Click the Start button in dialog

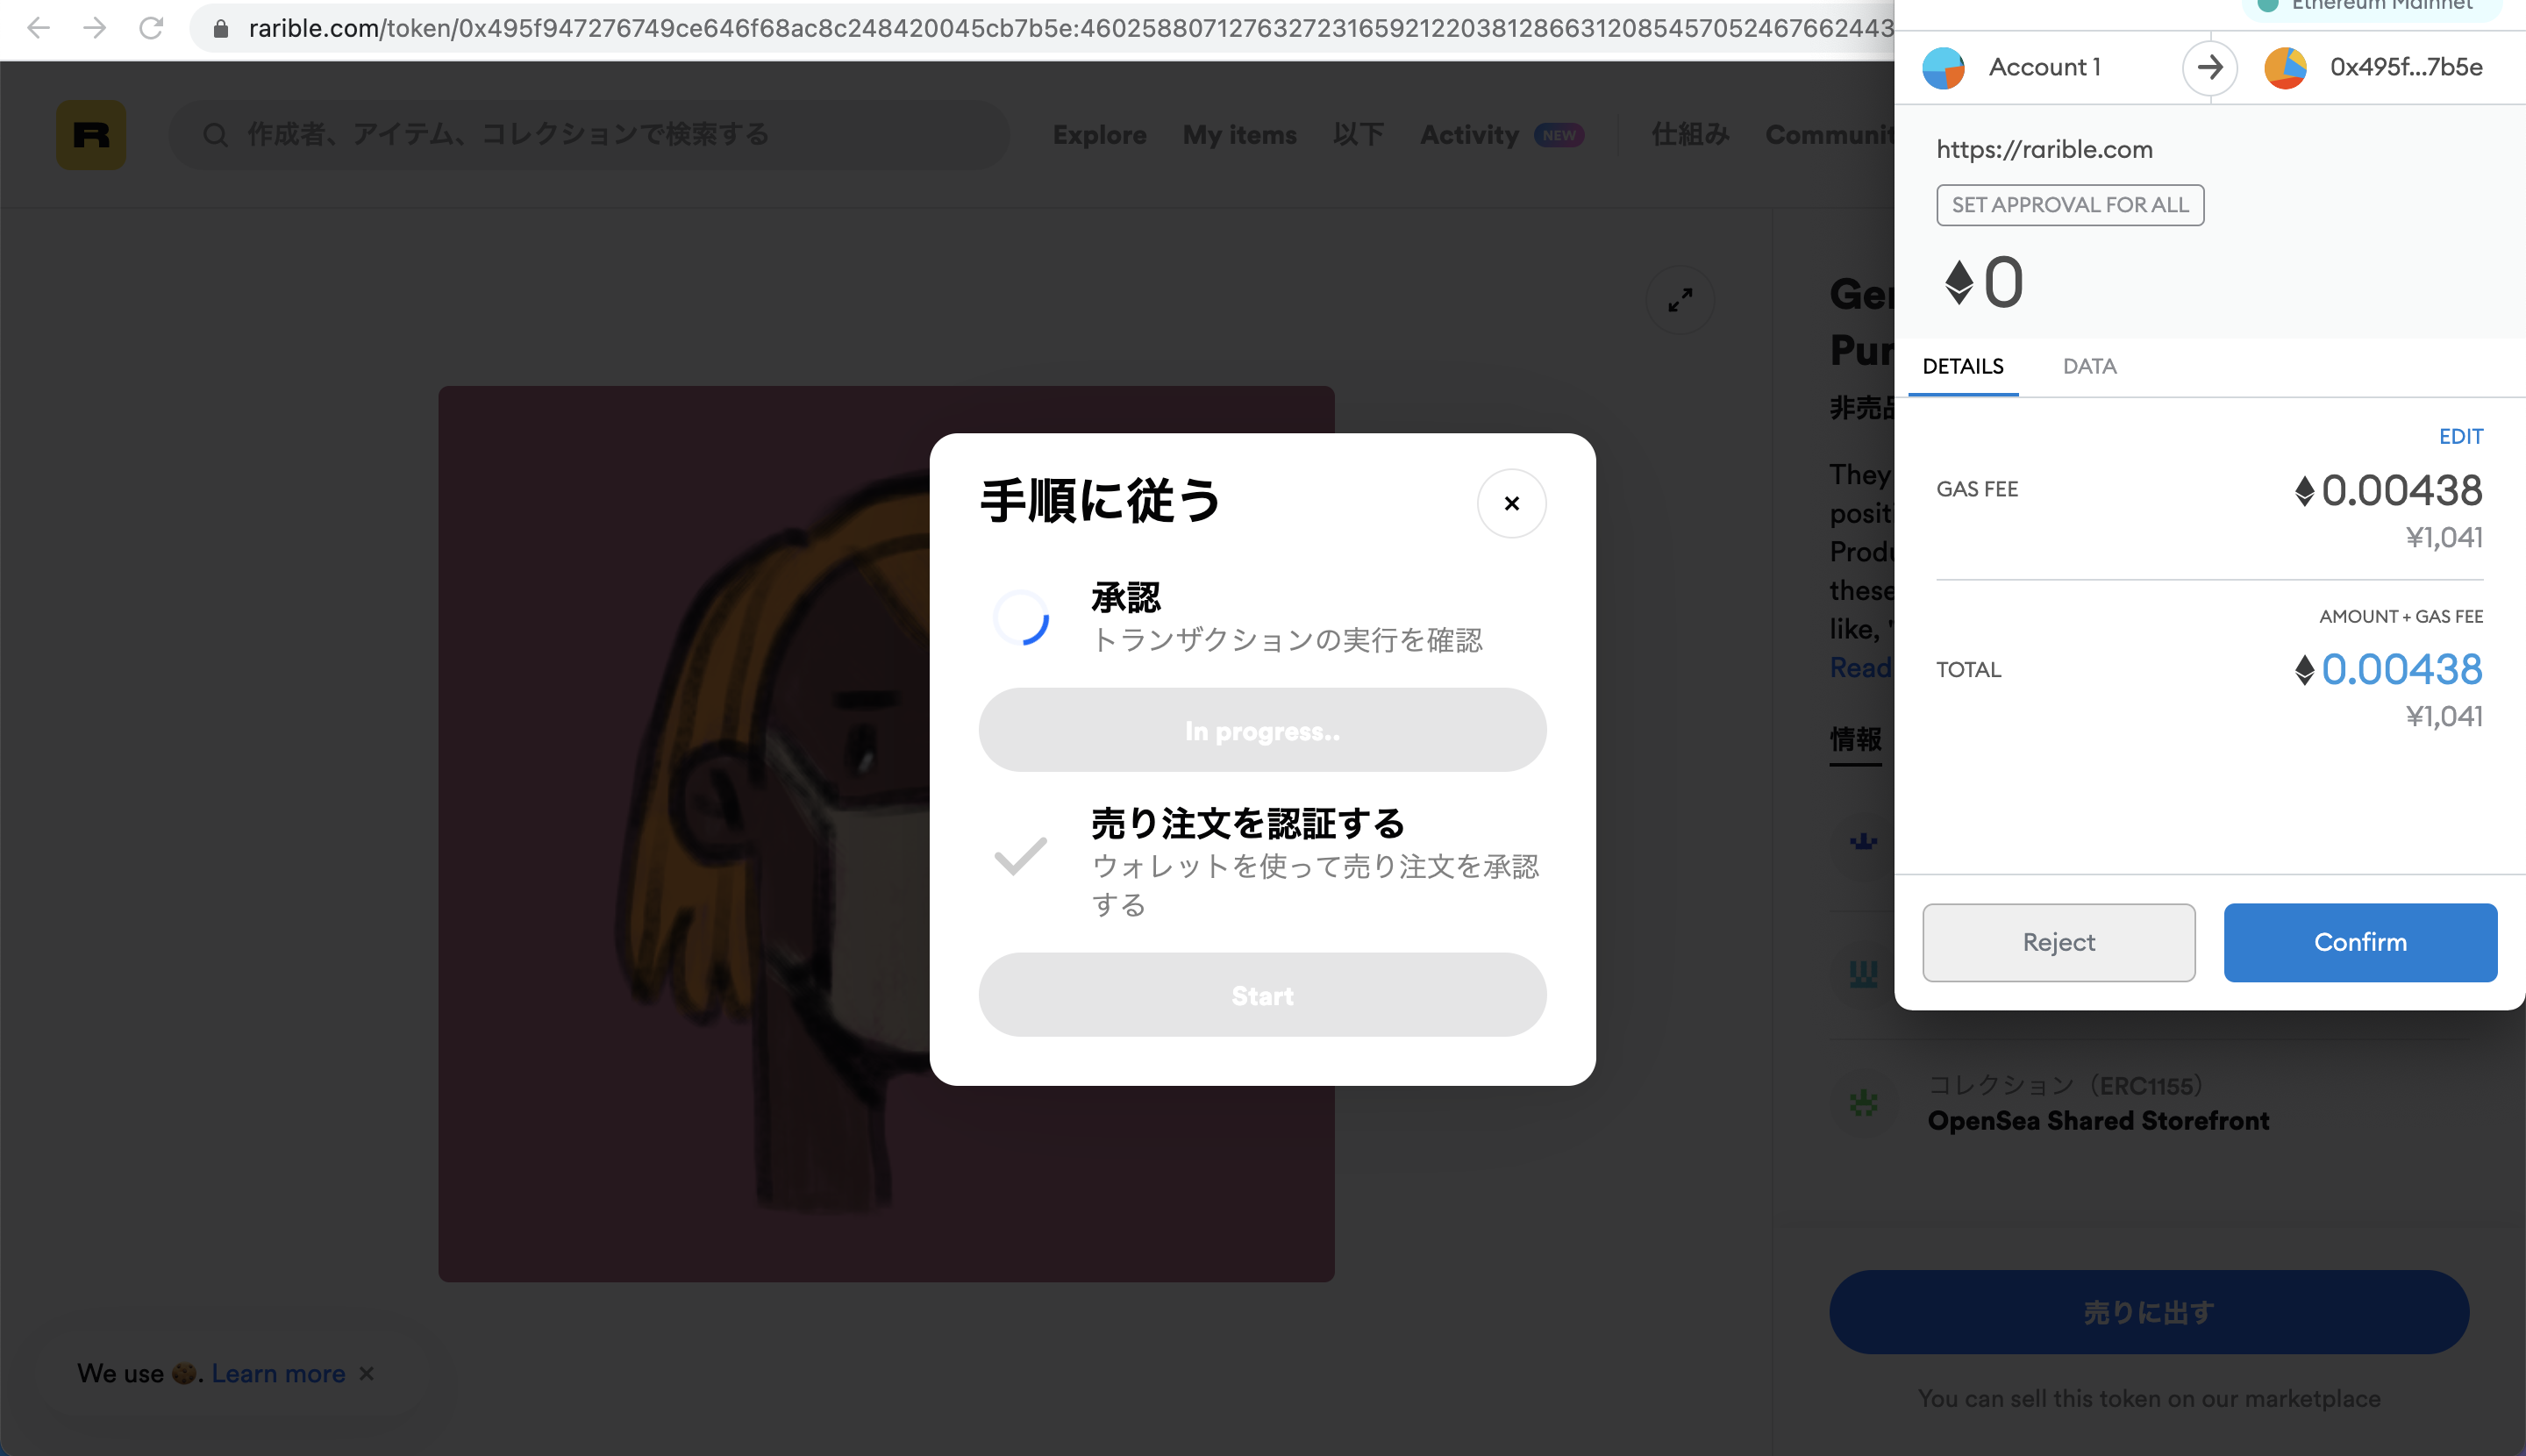(x=1262, y=995)
